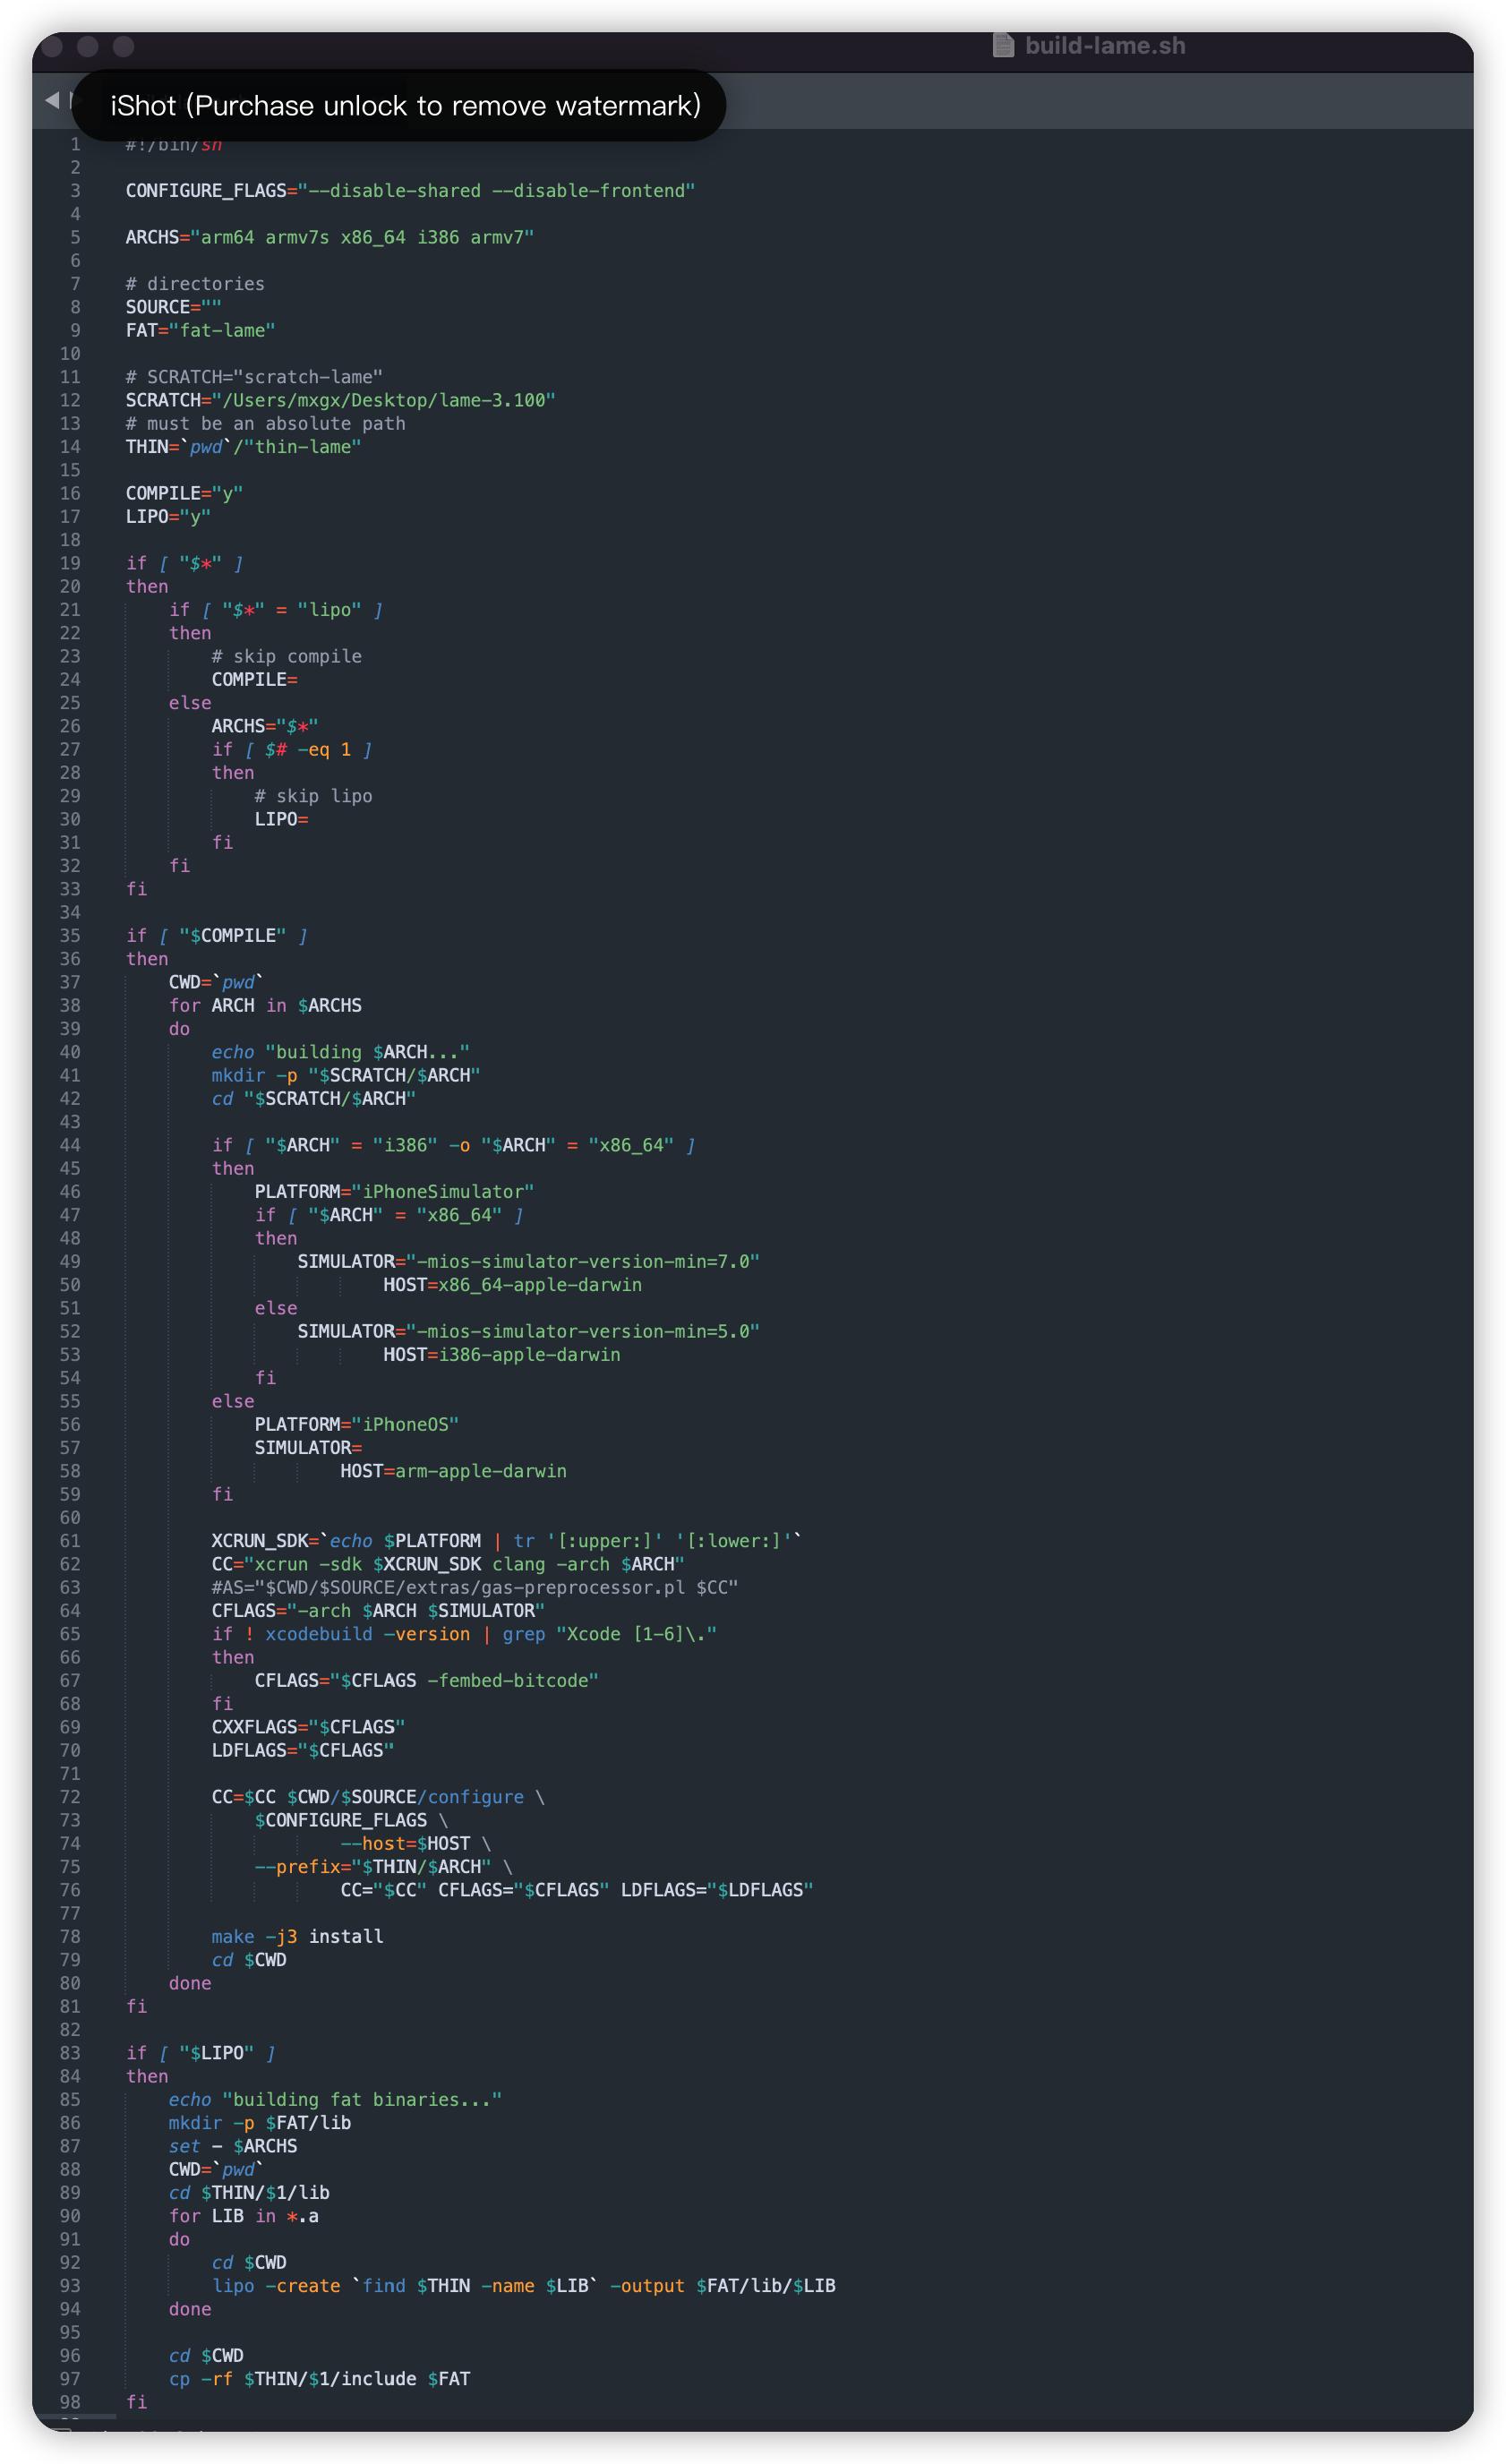Click the CFLAGS -fembed-bitcode line
Screen dimensions: 1506x2464
[x=426, y=1680]
